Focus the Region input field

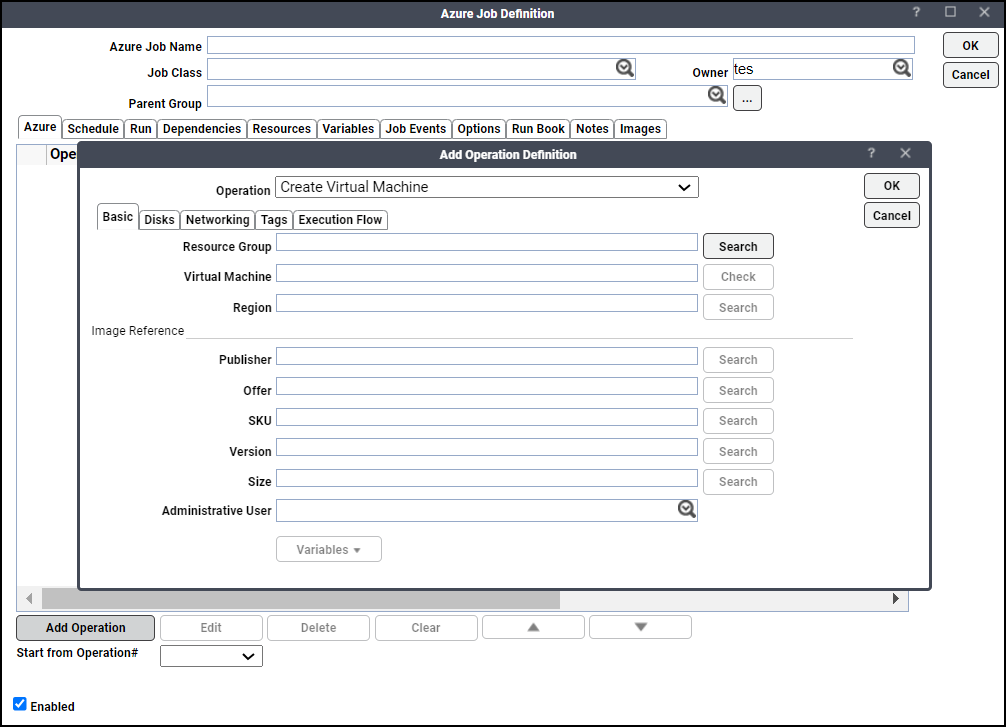click(x=487, y=304)
